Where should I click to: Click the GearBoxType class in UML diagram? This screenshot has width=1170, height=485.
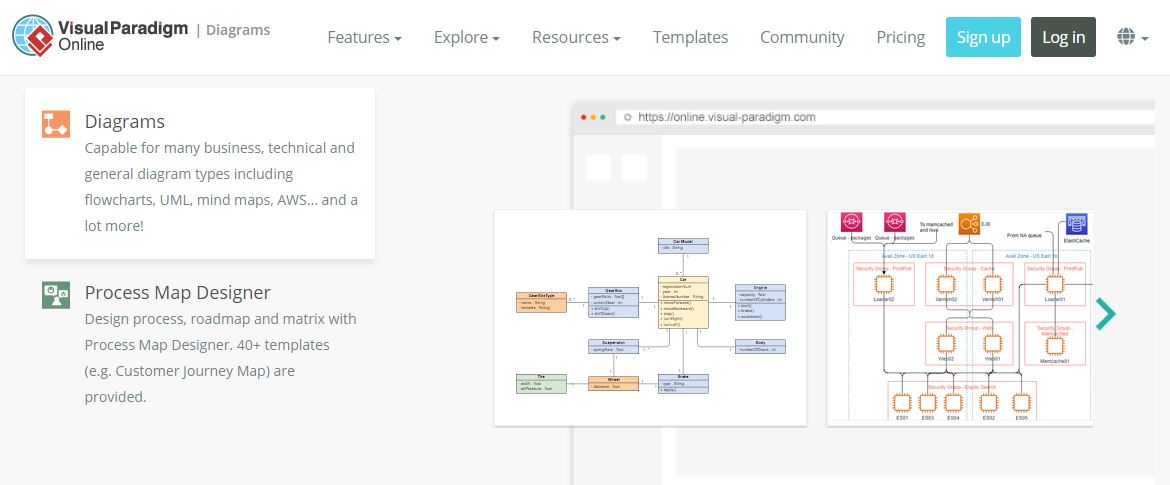pyautogui.click(x=541, y=301)
